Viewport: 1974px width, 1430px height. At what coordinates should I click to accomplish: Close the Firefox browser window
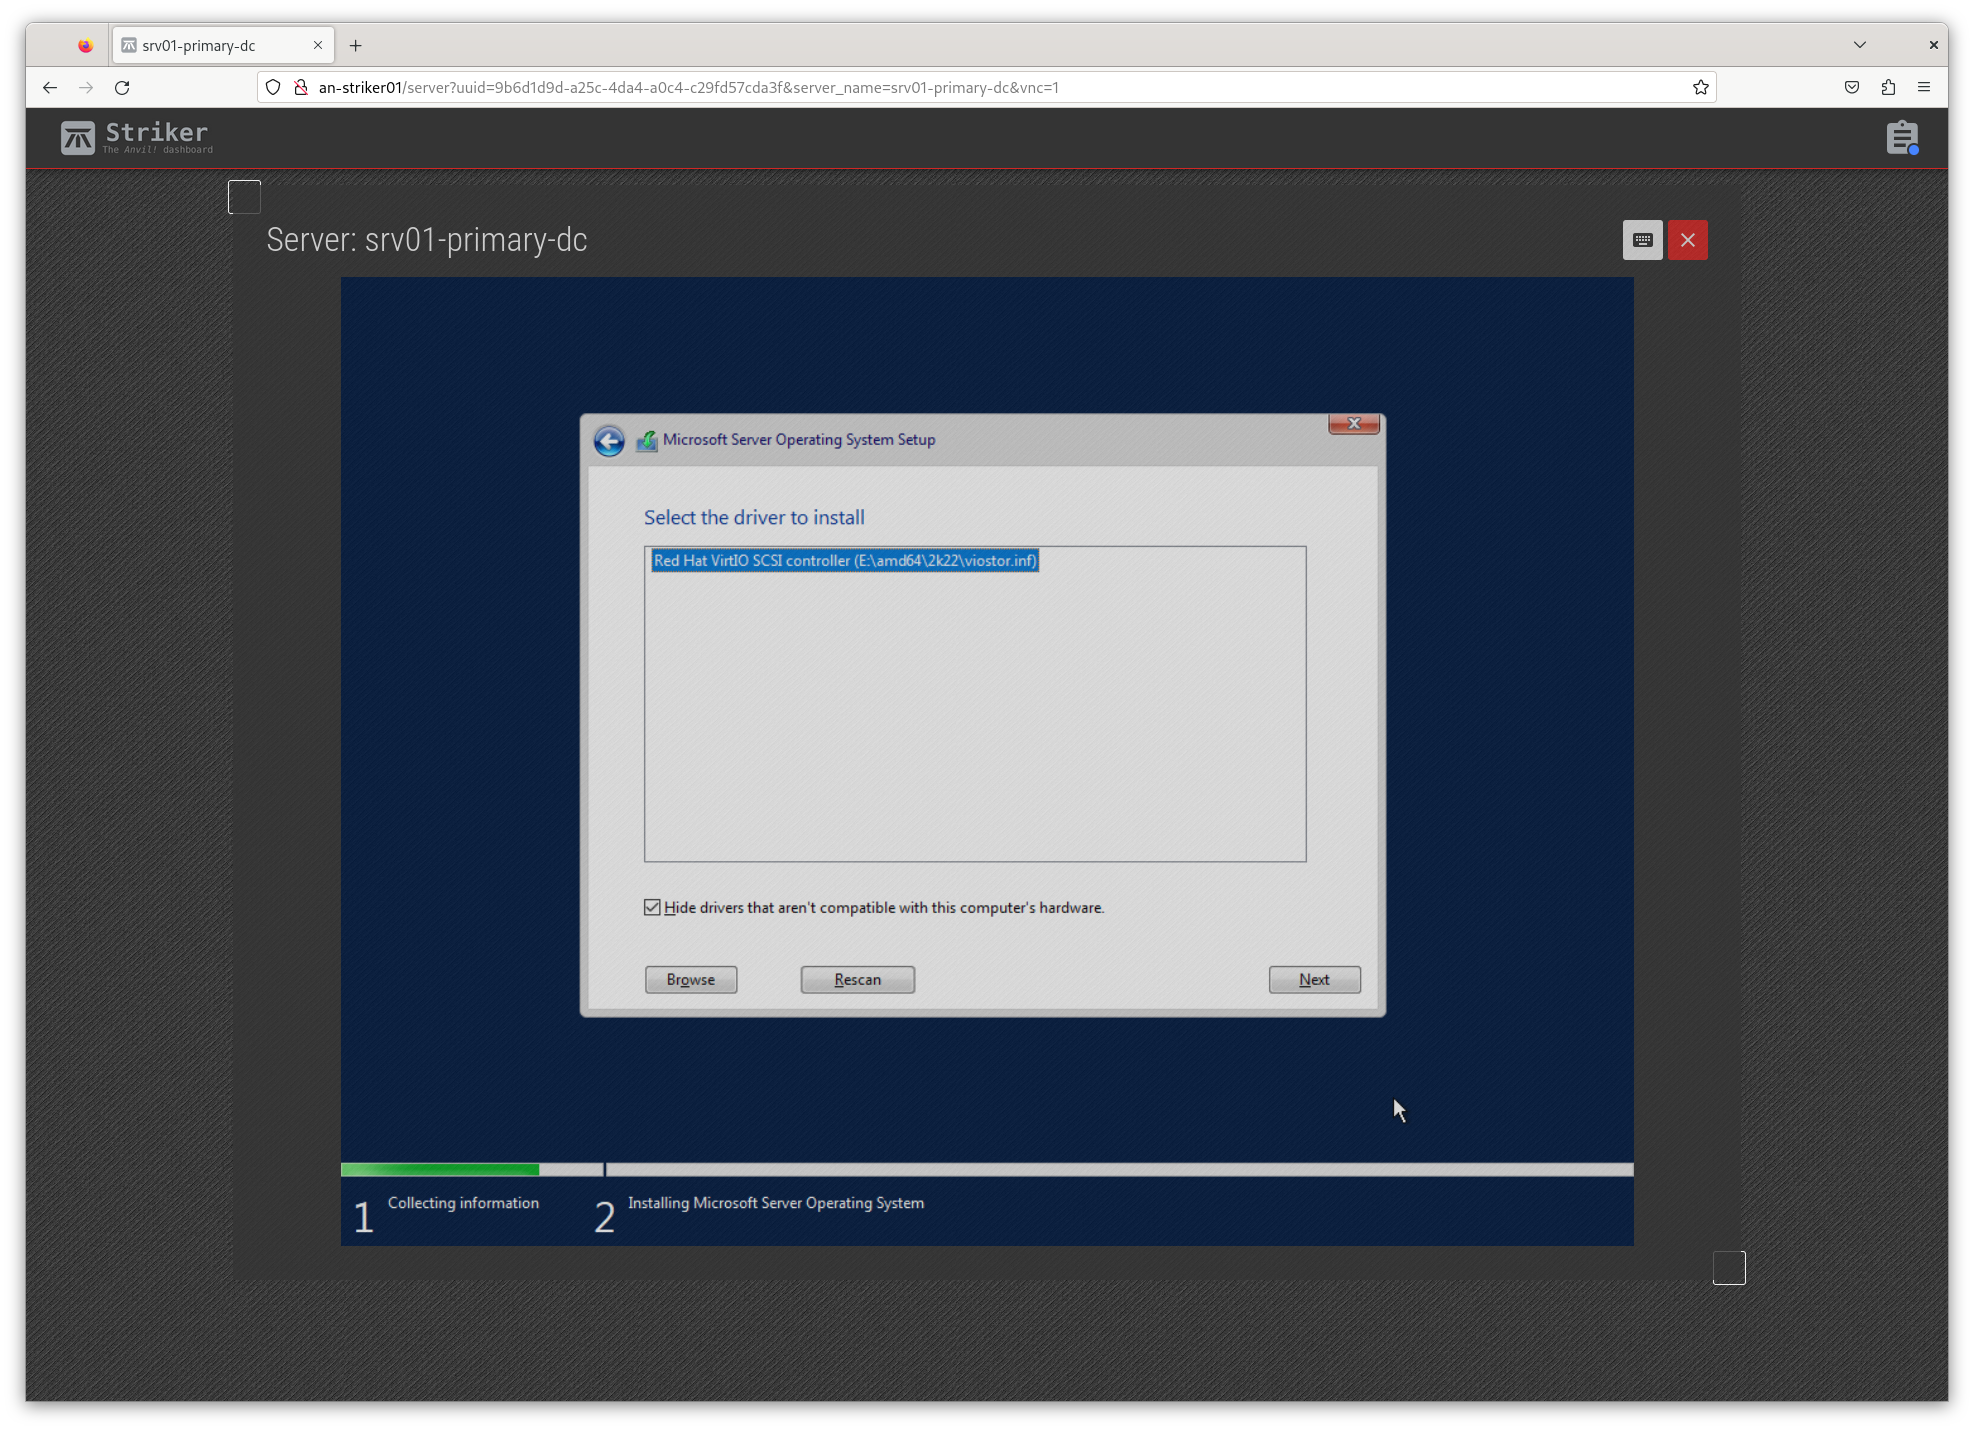coord(1933,45)
